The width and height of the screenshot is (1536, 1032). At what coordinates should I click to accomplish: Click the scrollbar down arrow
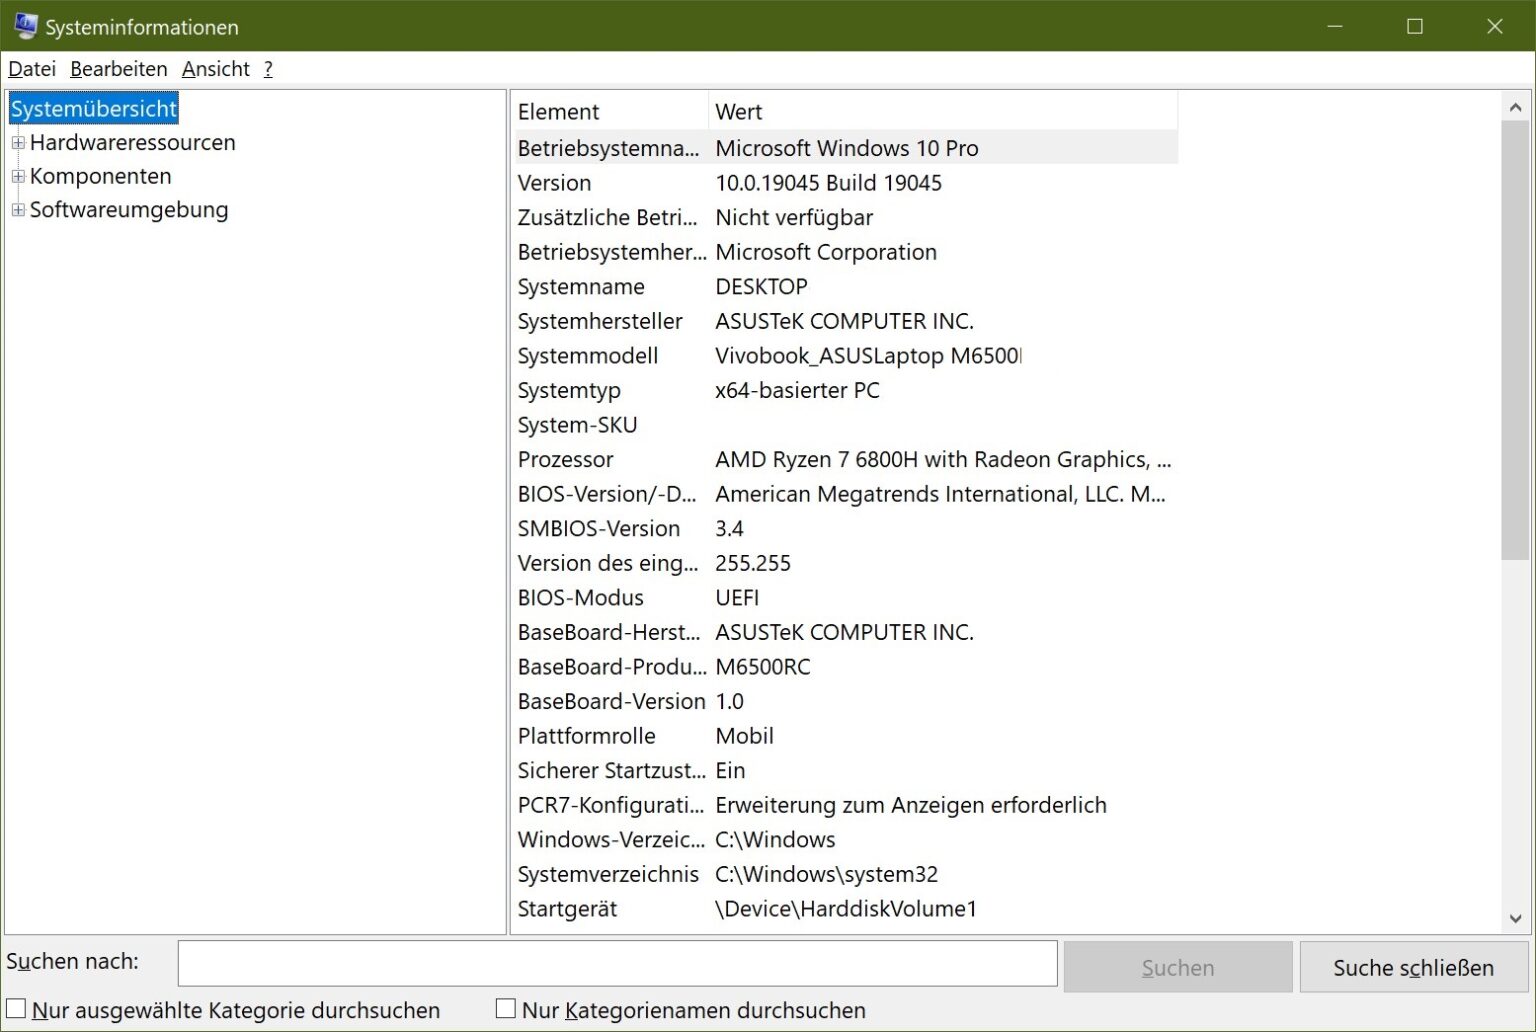click(x=1513, y=916)
